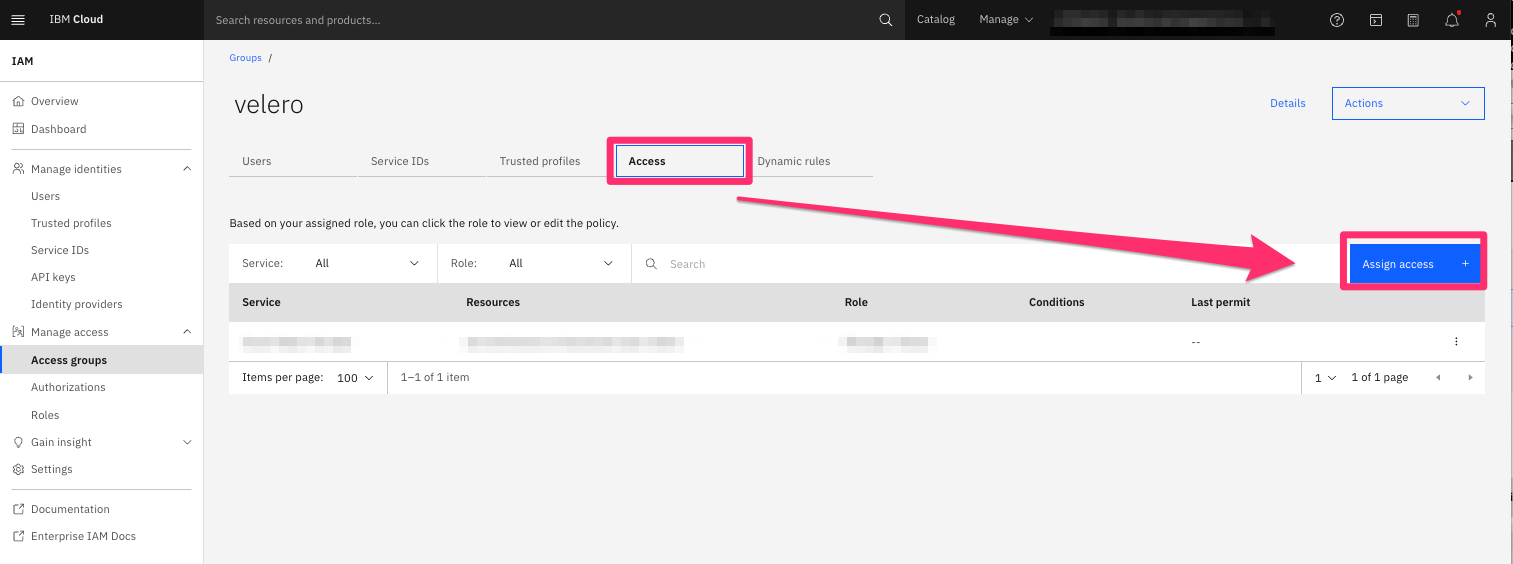Screen dimensions: 1513x564
Task: Click the Assign access button
Action: (x=1415, y=264)
